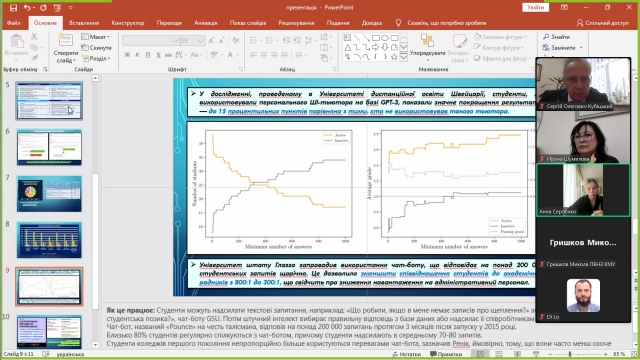Click the Спільний доступ button
Viewport: 640px width, 360px height.
(x=603, y=23)
